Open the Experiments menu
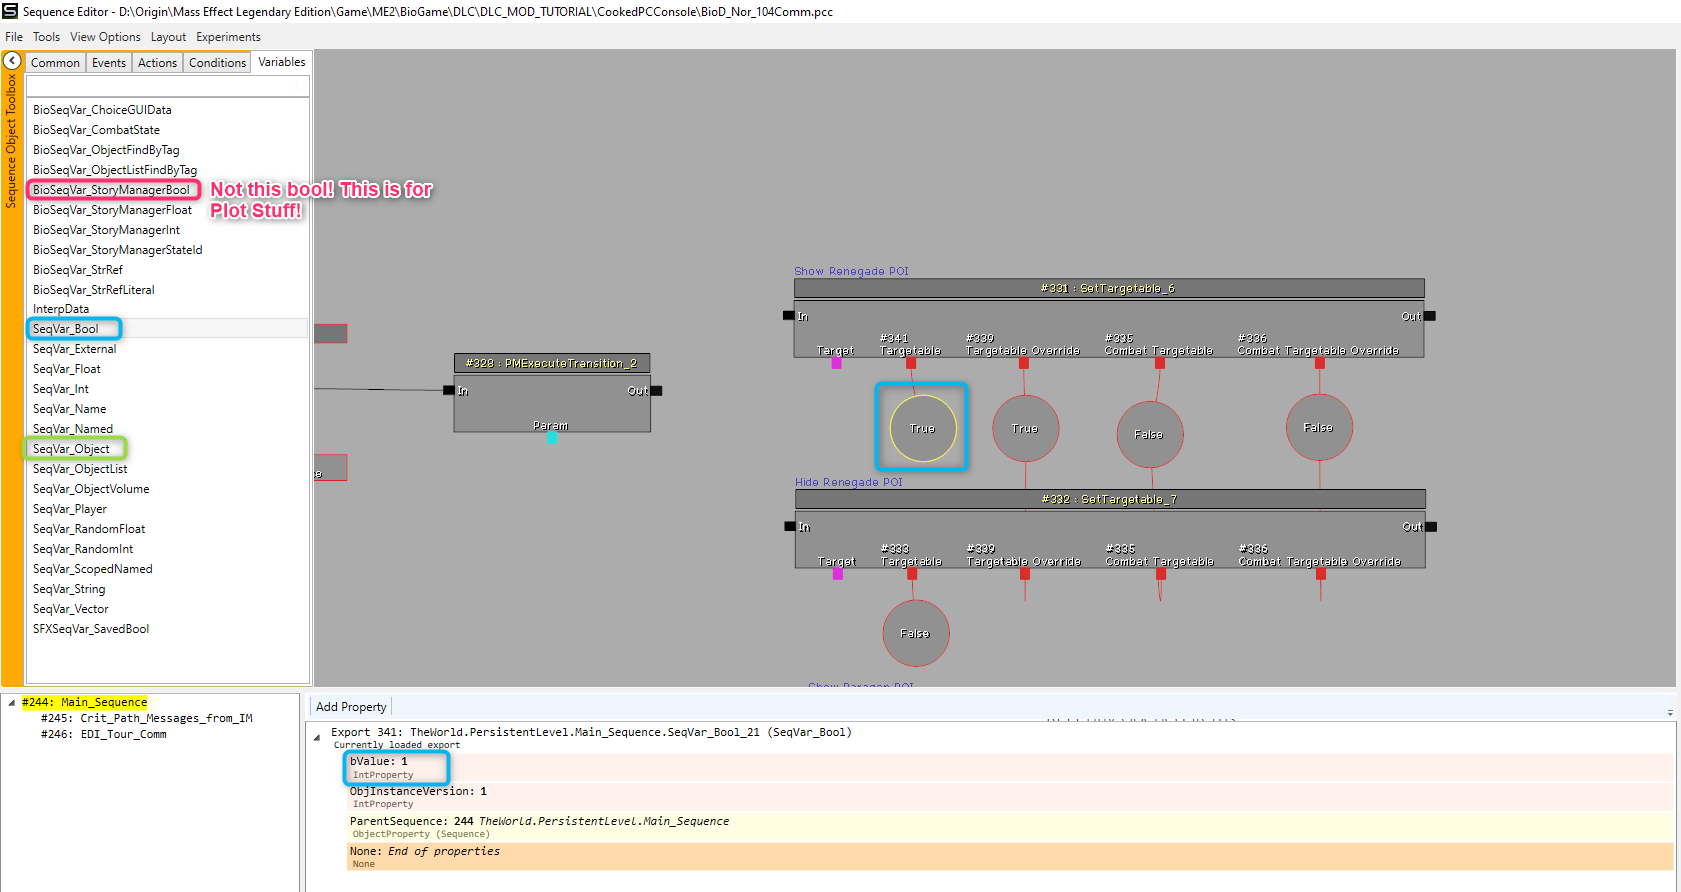Viewport: 1681px width, 892px height. coord(228,37)
